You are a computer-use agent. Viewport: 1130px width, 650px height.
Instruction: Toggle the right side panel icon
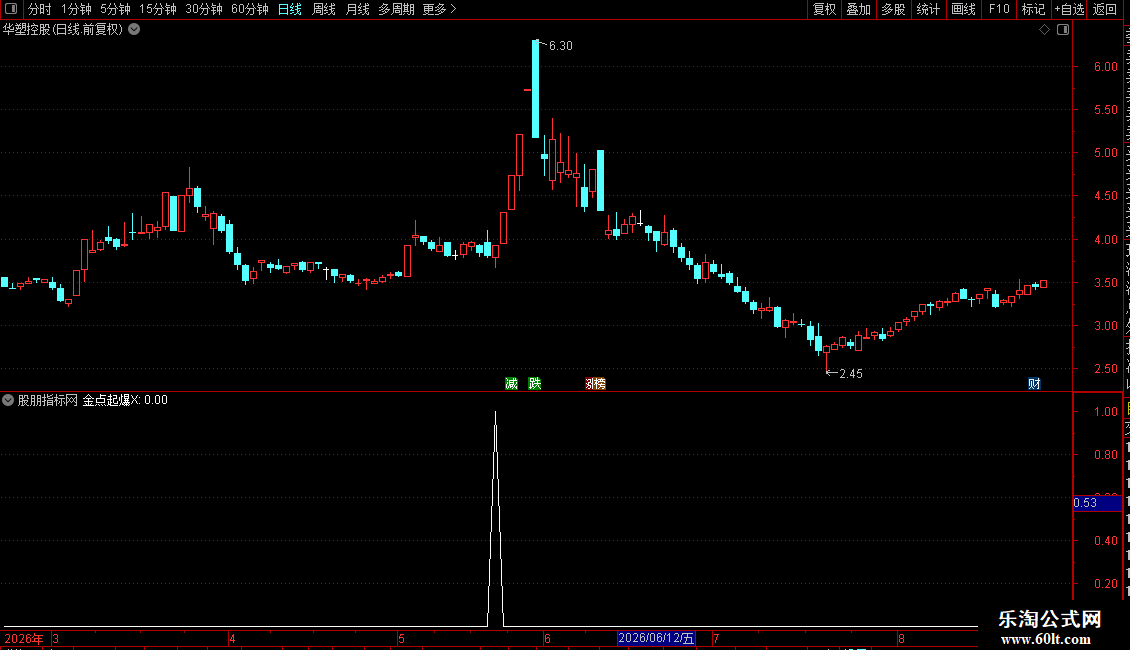(1063, 30)
